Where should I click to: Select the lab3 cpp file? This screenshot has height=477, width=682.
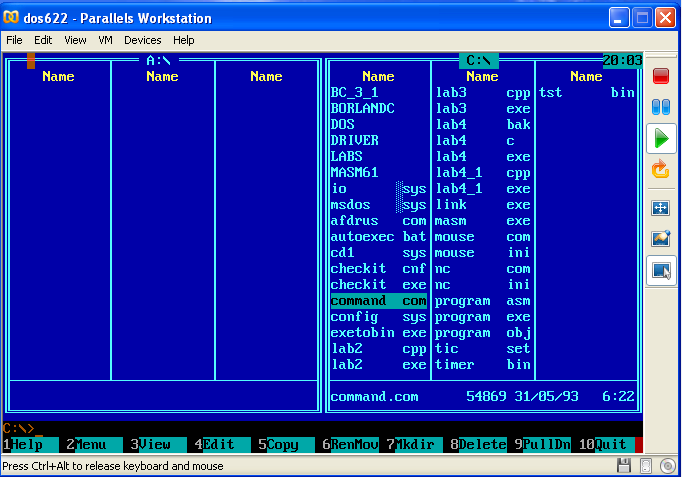483,93
